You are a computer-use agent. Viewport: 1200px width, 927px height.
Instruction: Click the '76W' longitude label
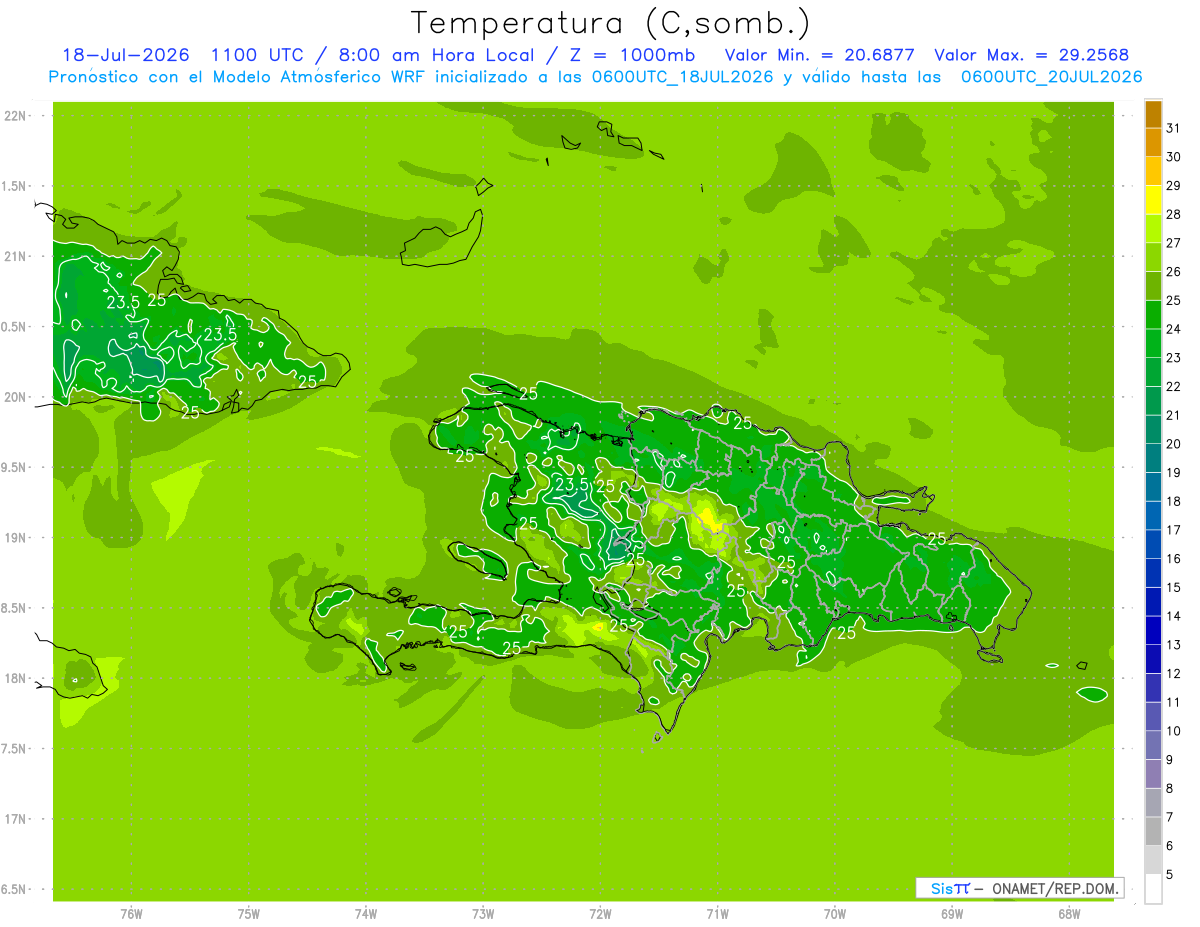(131, 913)
